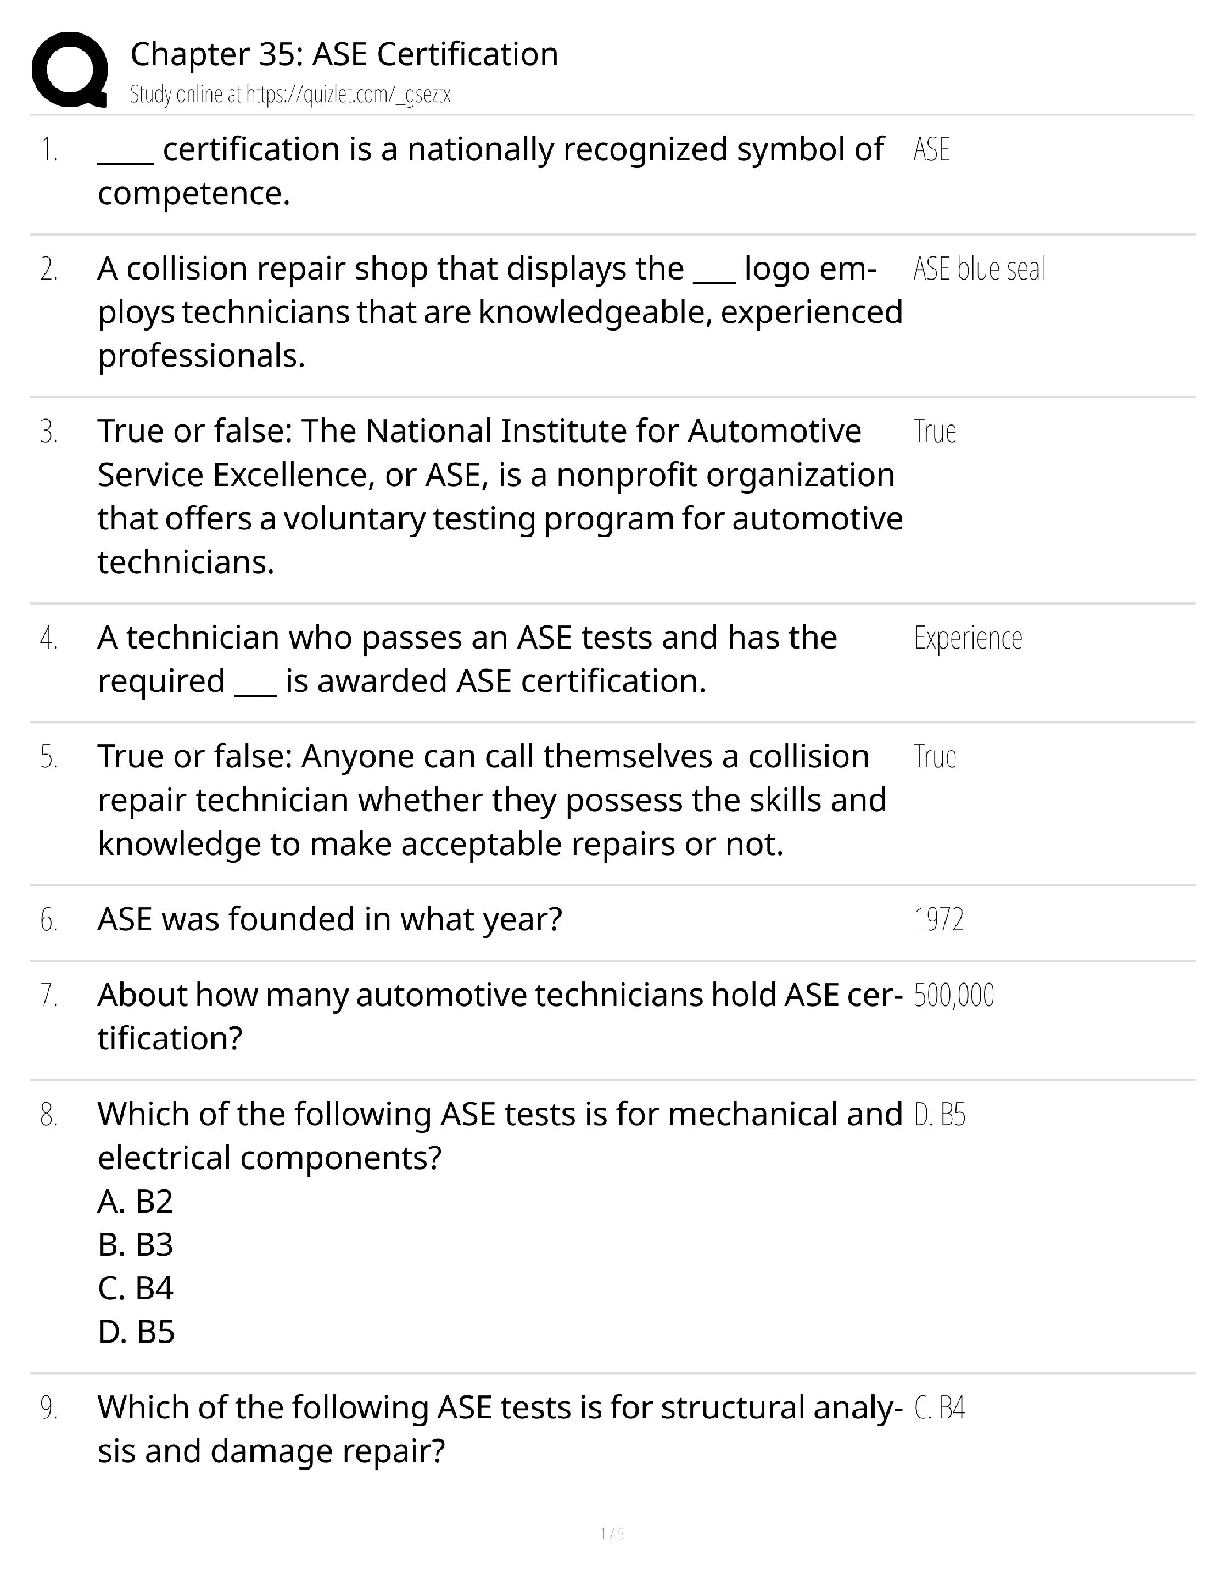
Task: Select answer choice 'B. B3'
Action: pos(135,1245)
